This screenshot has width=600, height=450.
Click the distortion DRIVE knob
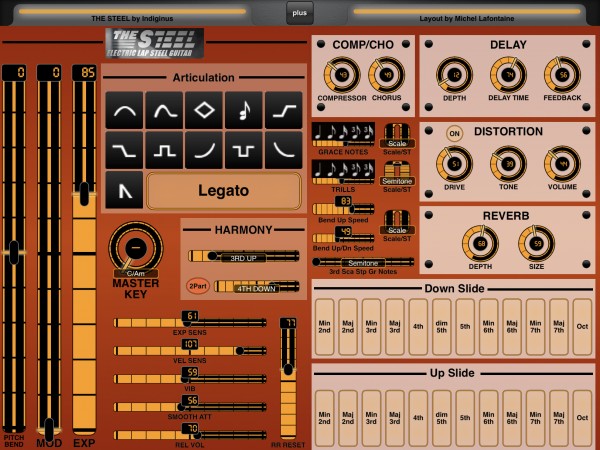(x=455, y=164)
